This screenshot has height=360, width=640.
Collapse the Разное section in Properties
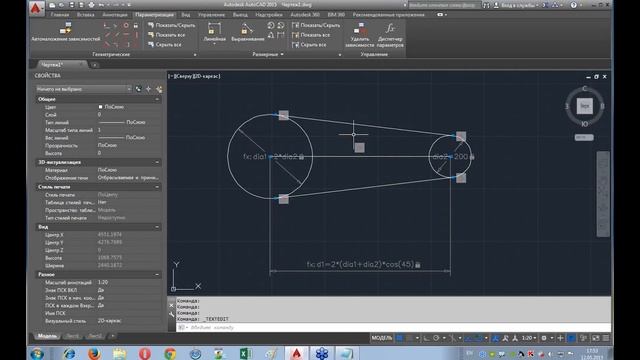point(157,274)
